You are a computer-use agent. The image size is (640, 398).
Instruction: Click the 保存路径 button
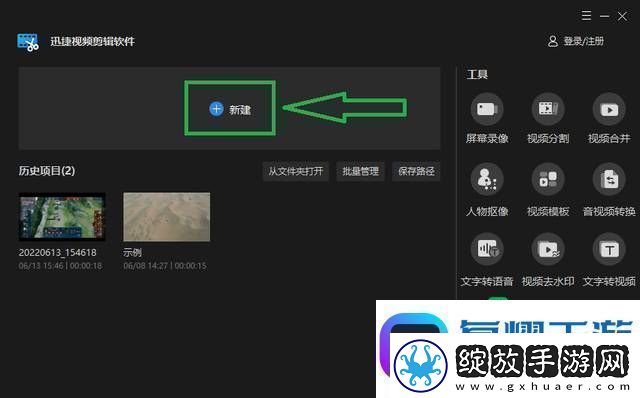coord(416,171)
